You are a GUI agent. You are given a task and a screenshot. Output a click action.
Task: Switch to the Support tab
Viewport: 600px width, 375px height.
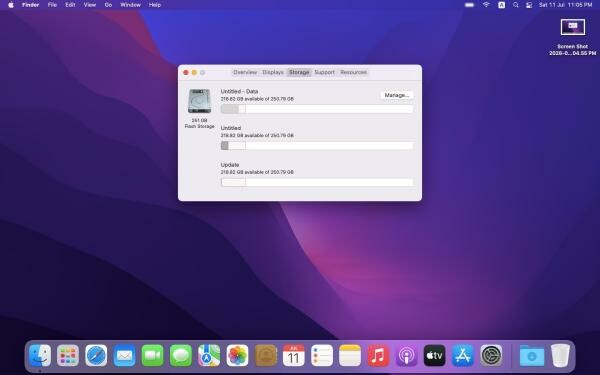(x=324, y=72)
